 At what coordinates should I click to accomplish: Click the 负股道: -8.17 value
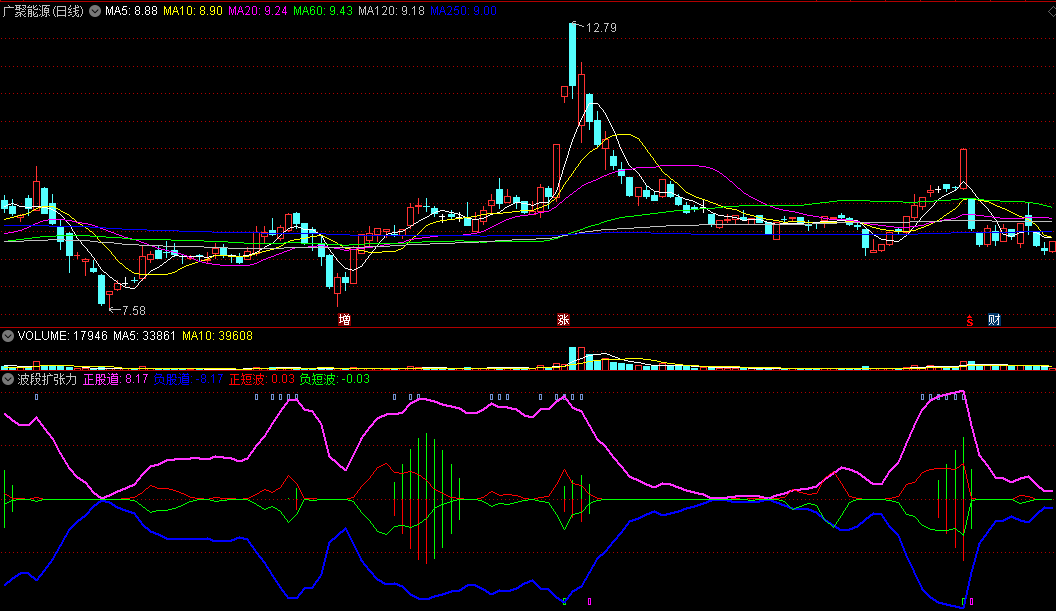(x=188, y=379)
